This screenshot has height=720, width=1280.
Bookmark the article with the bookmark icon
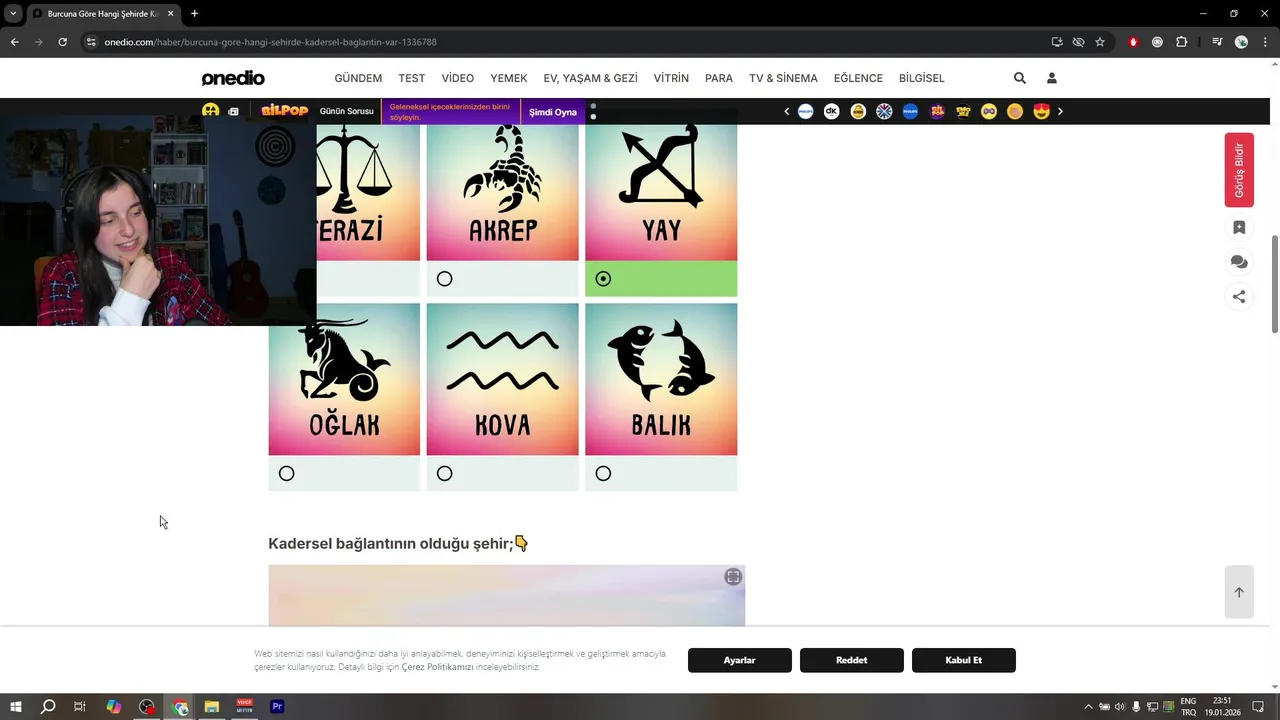click(x=1239, y=228)
